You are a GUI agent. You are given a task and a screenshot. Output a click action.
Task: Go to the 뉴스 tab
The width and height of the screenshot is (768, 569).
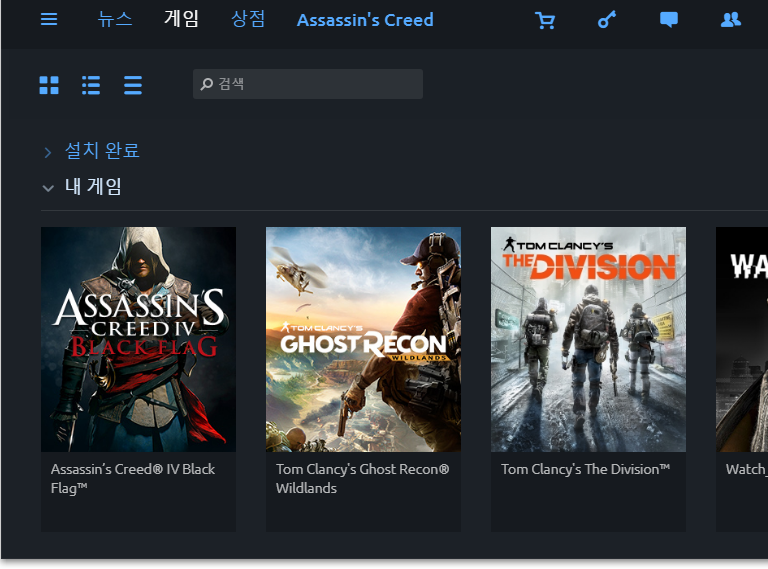(x=115, y=20)
